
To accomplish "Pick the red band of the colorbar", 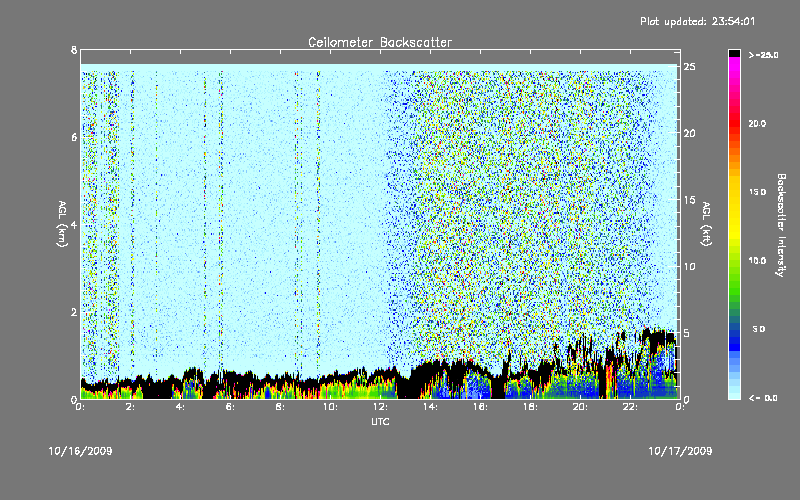I will point(734,122).
